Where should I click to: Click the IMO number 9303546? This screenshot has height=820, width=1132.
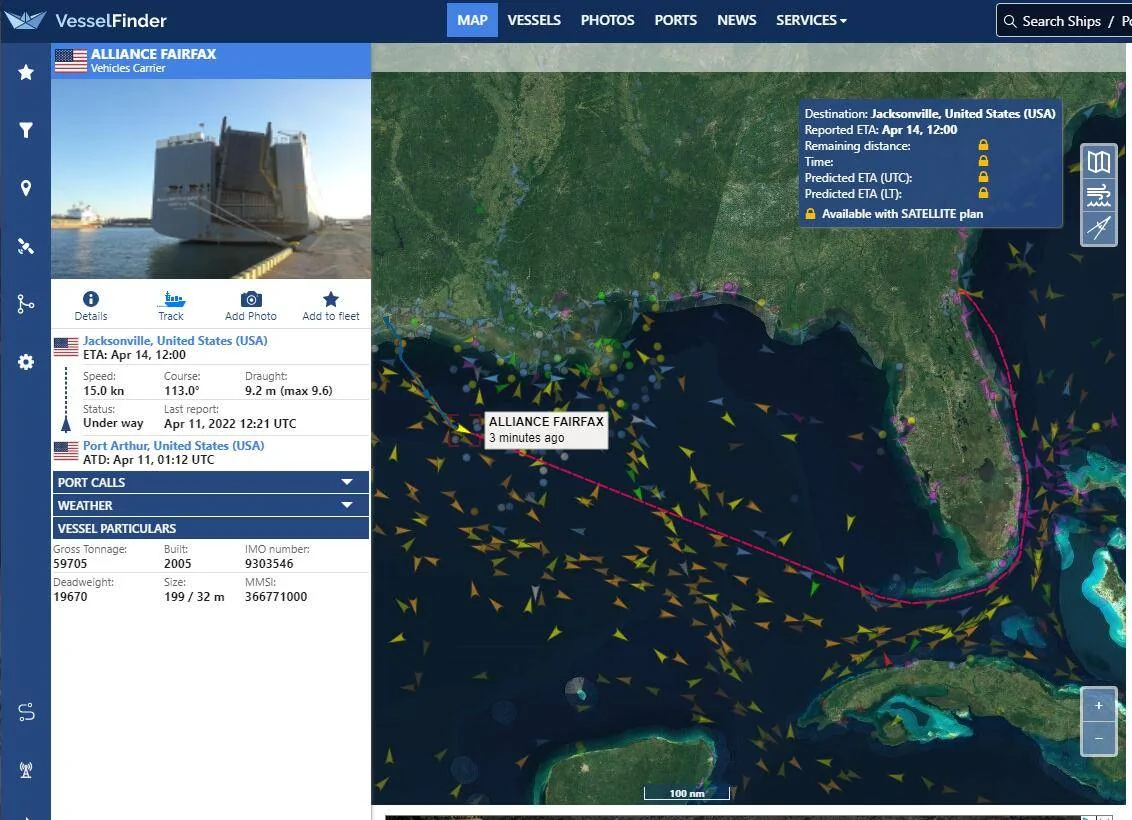coord(269,564)
